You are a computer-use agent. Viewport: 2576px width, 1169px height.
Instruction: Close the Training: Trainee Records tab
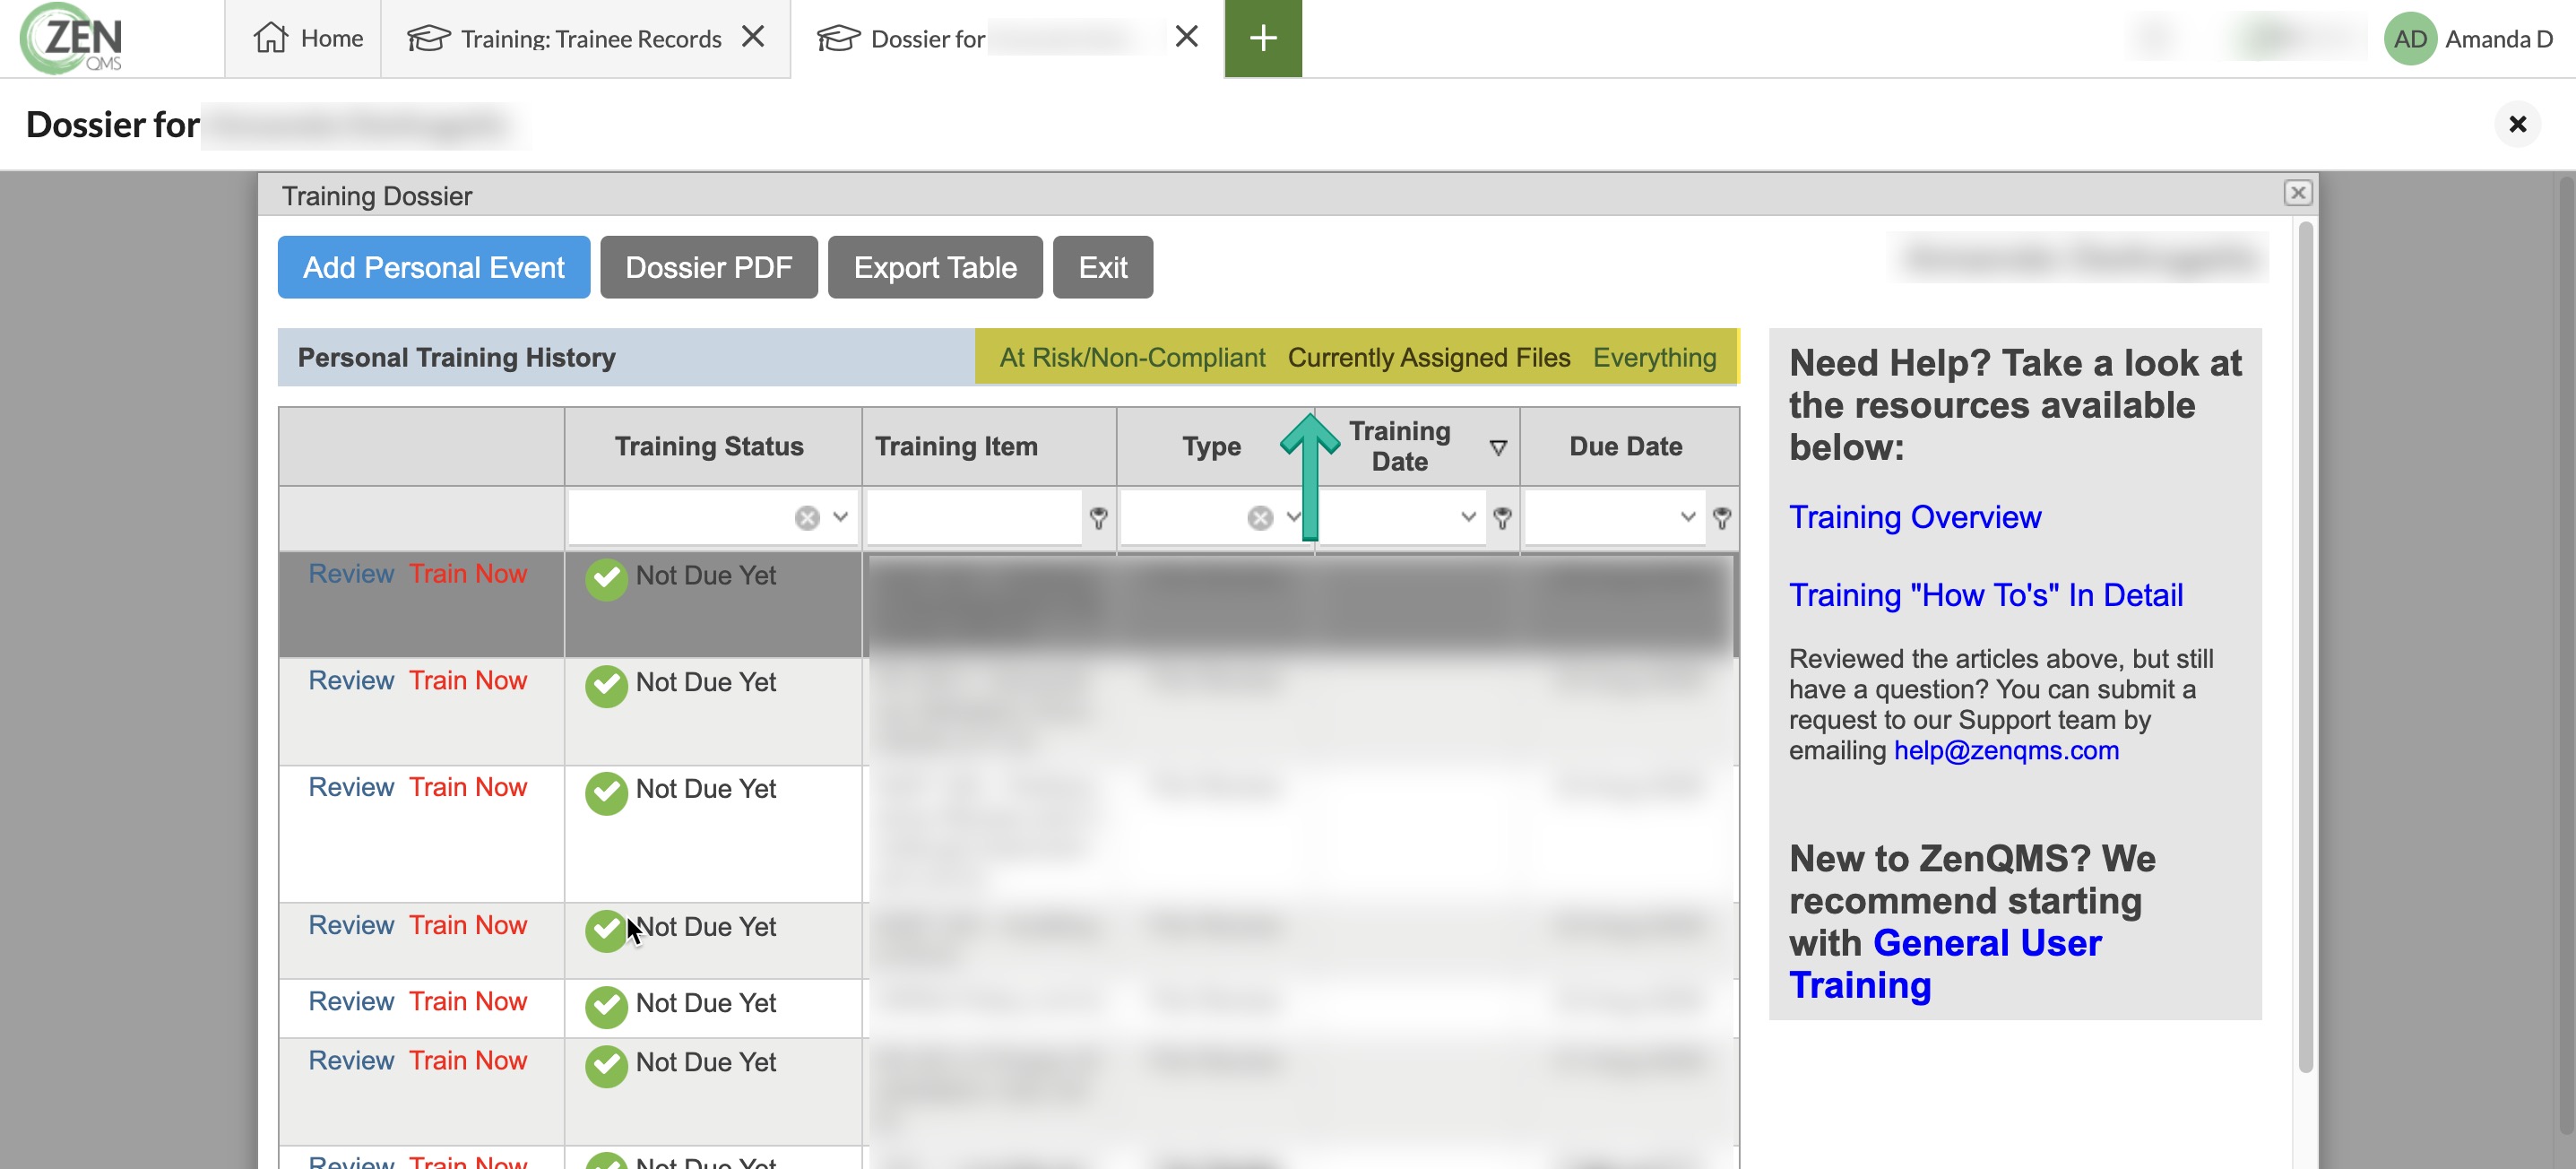pyautogui.click(x=753, y=37)
